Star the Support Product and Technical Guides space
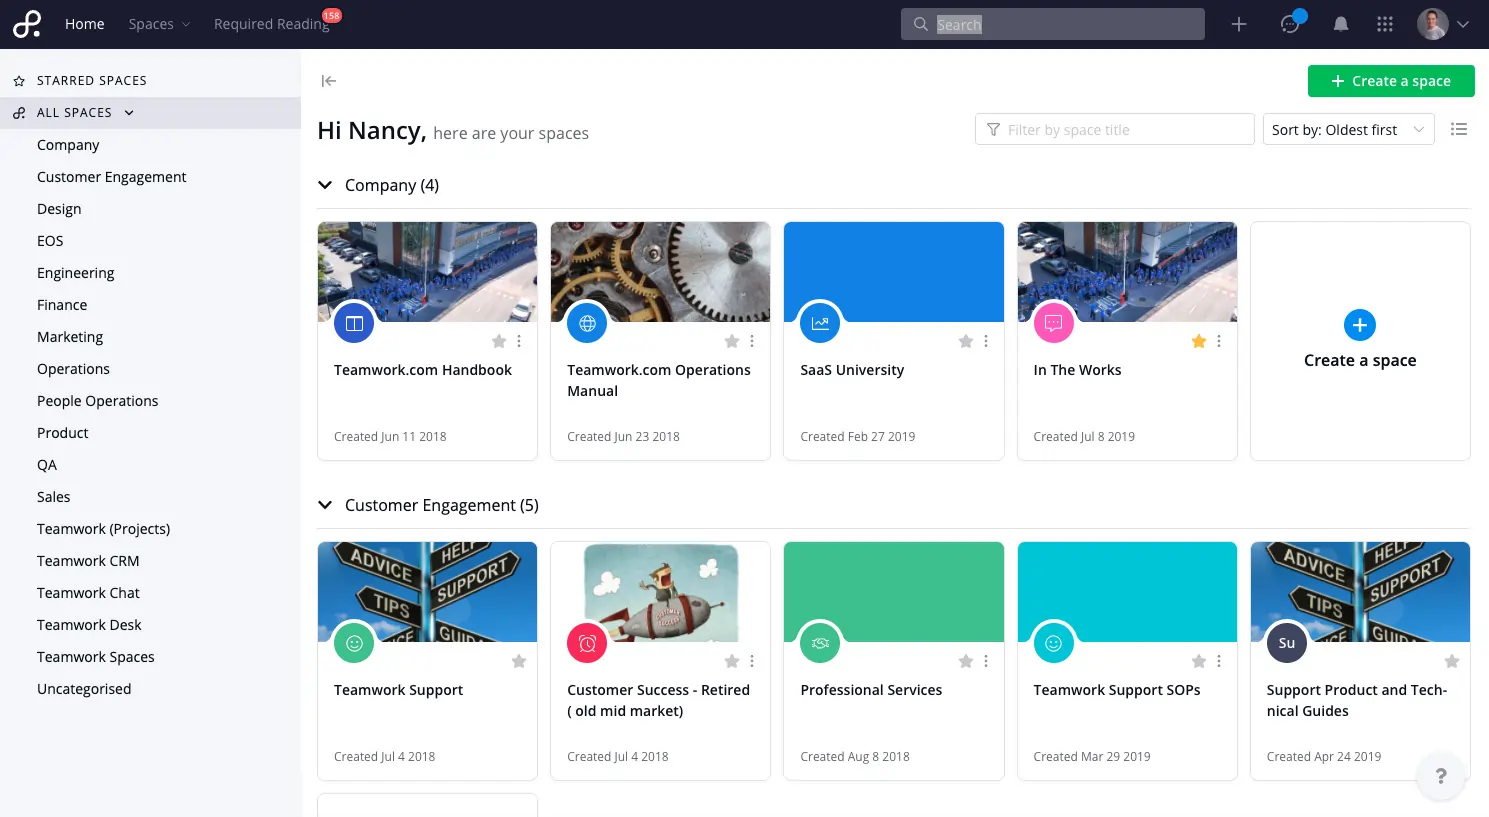 (1452, 661)
